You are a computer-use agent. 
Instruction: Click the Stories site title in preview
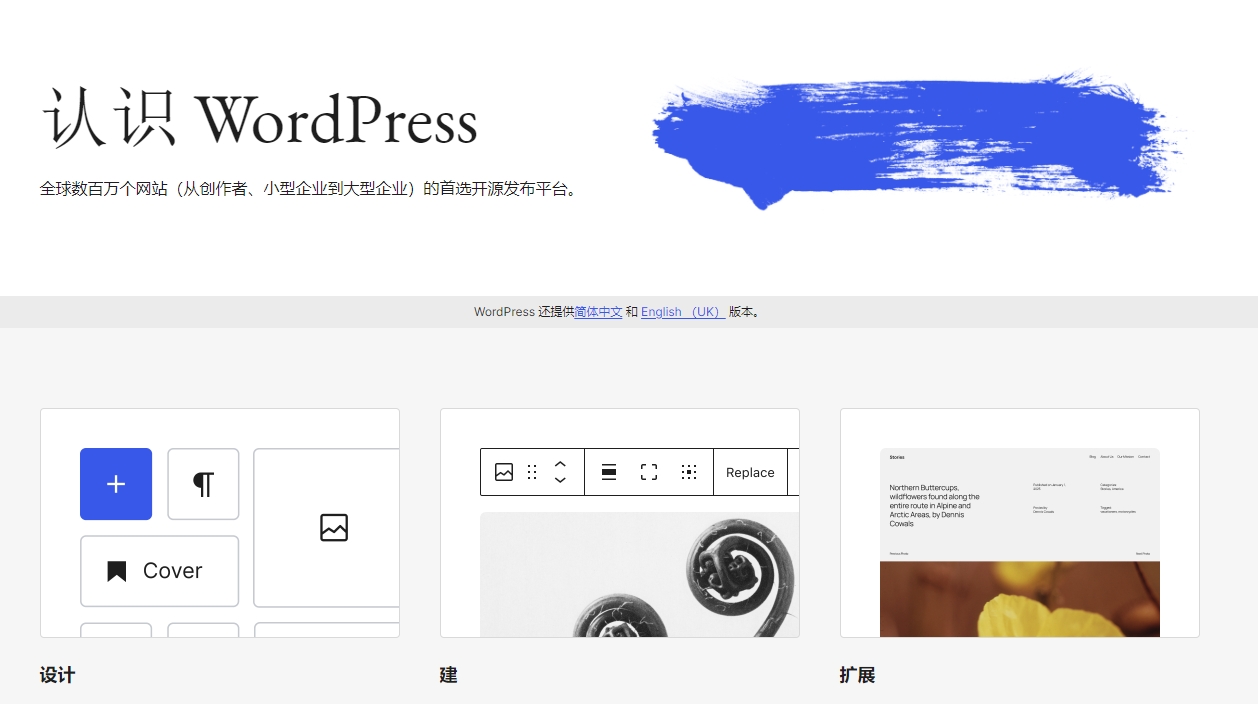pos(897,457)
